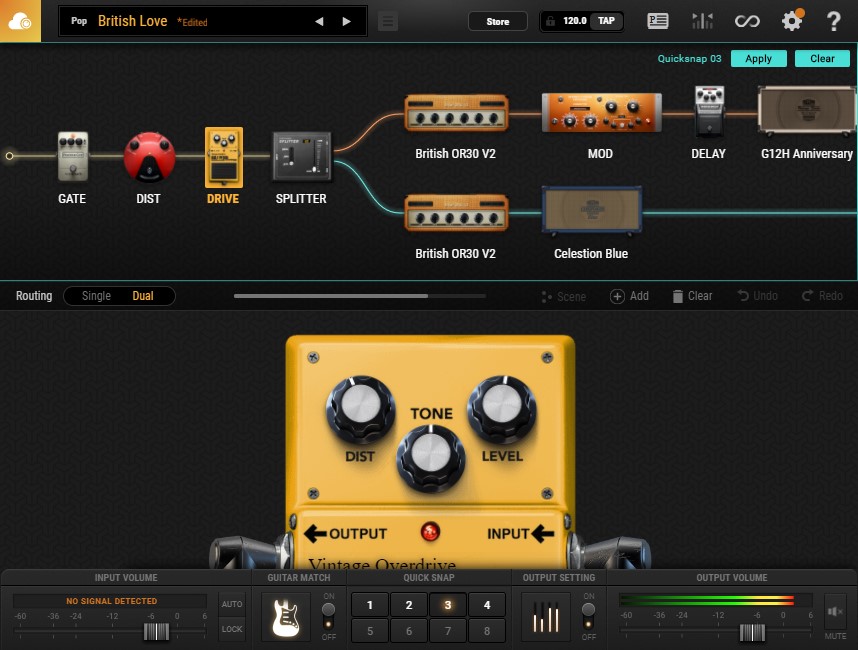Open the ToneCloud cloud icon
This screenshot has height=650, width=858.
point(20,21)
